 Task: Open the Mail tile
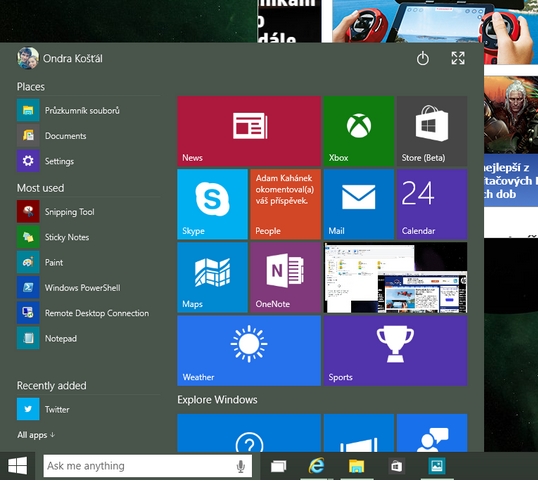pyautogui.click(x=359, y=204)
